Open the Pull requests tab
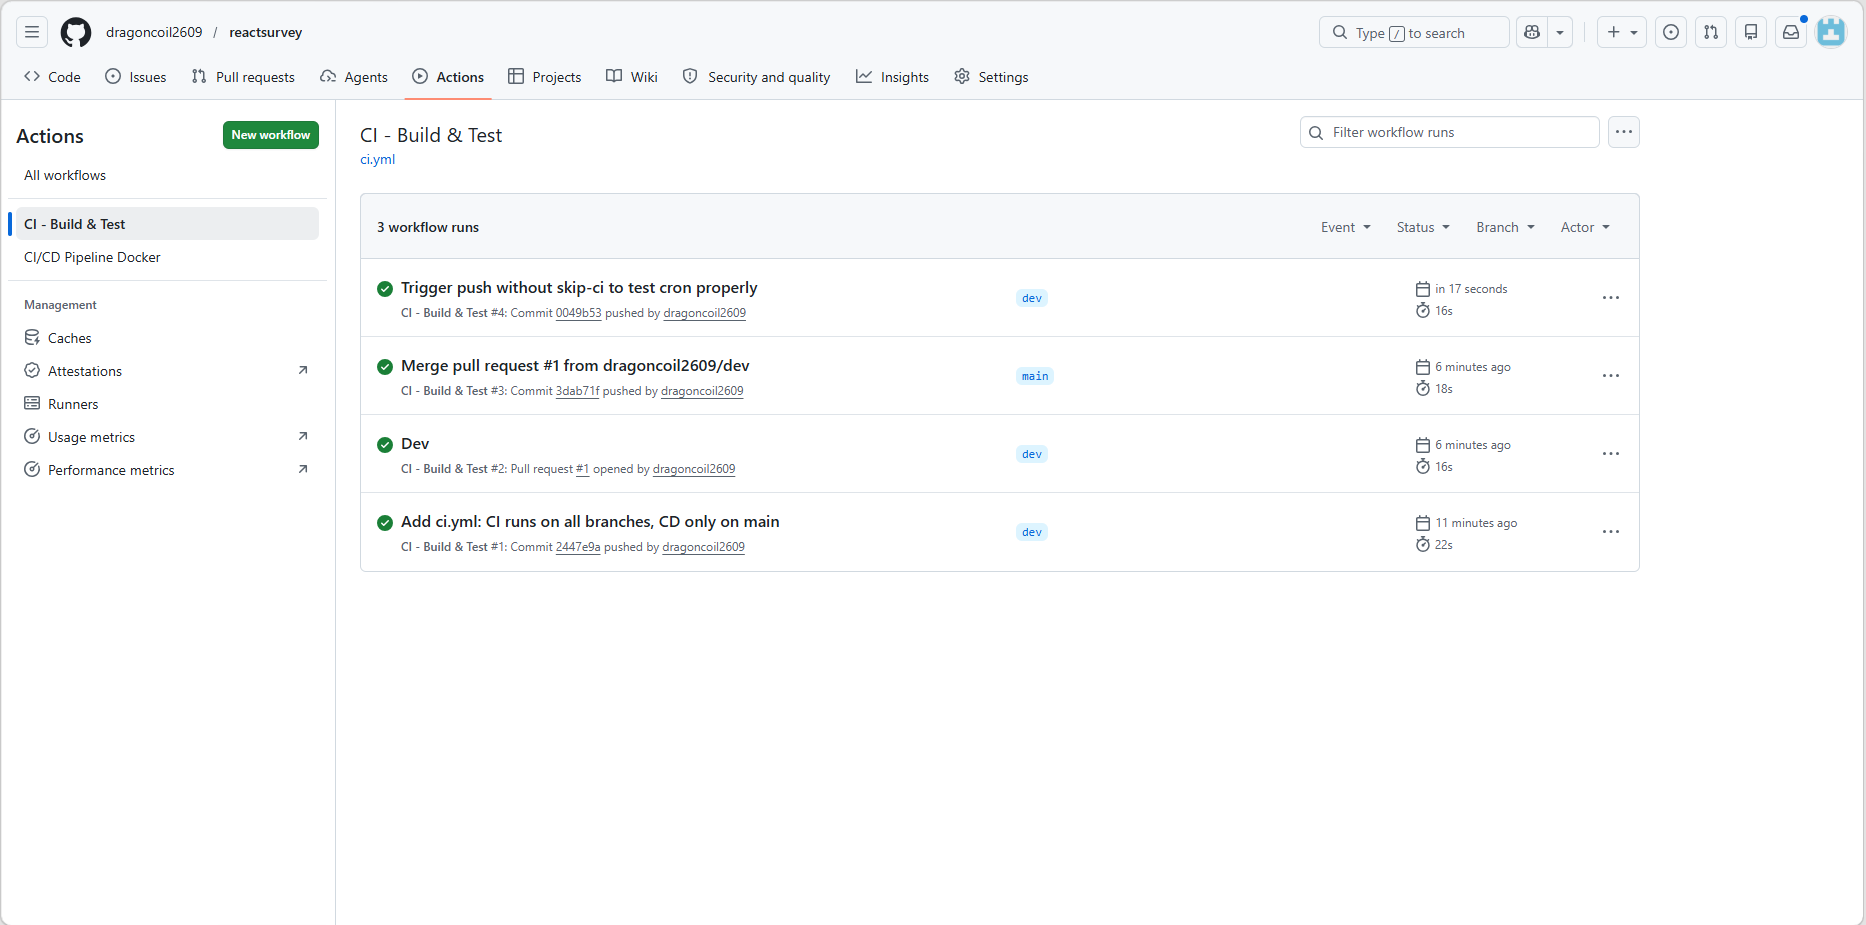This screenshot has height=925, width=1866. 243,77
